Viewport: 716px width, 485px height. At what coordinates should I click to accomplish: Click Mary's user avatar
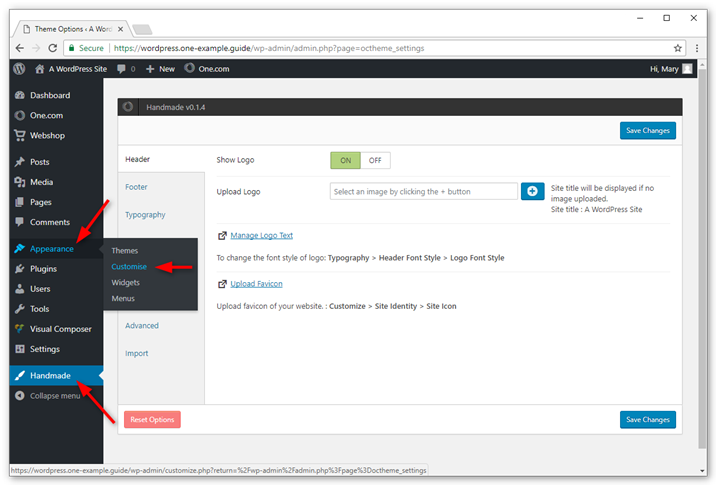687,69
